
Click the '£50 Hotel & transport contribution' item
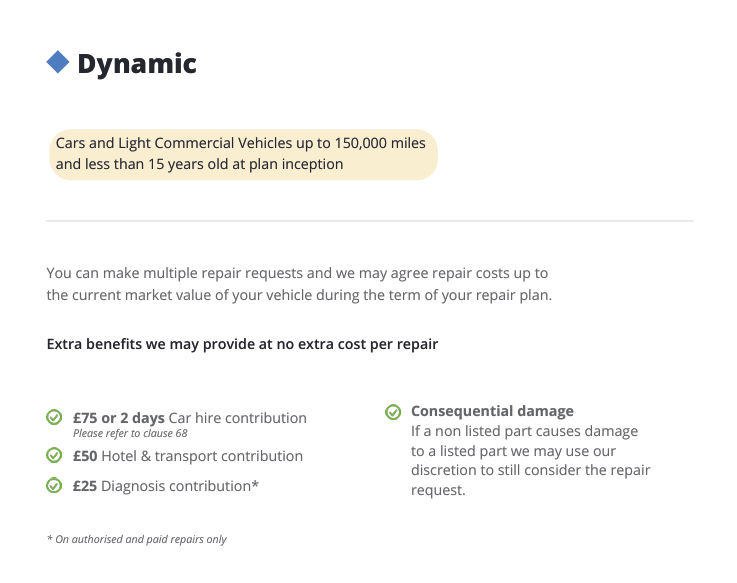pyautogui.click(x=188, y=456)
